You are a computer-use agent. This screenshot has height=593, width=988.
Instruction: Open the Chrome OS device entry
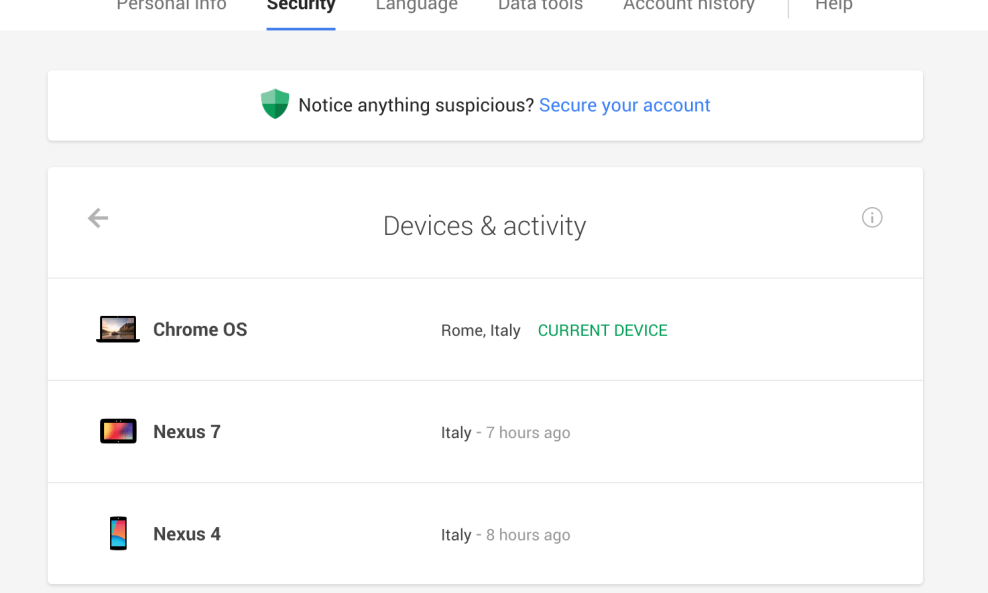485,329
